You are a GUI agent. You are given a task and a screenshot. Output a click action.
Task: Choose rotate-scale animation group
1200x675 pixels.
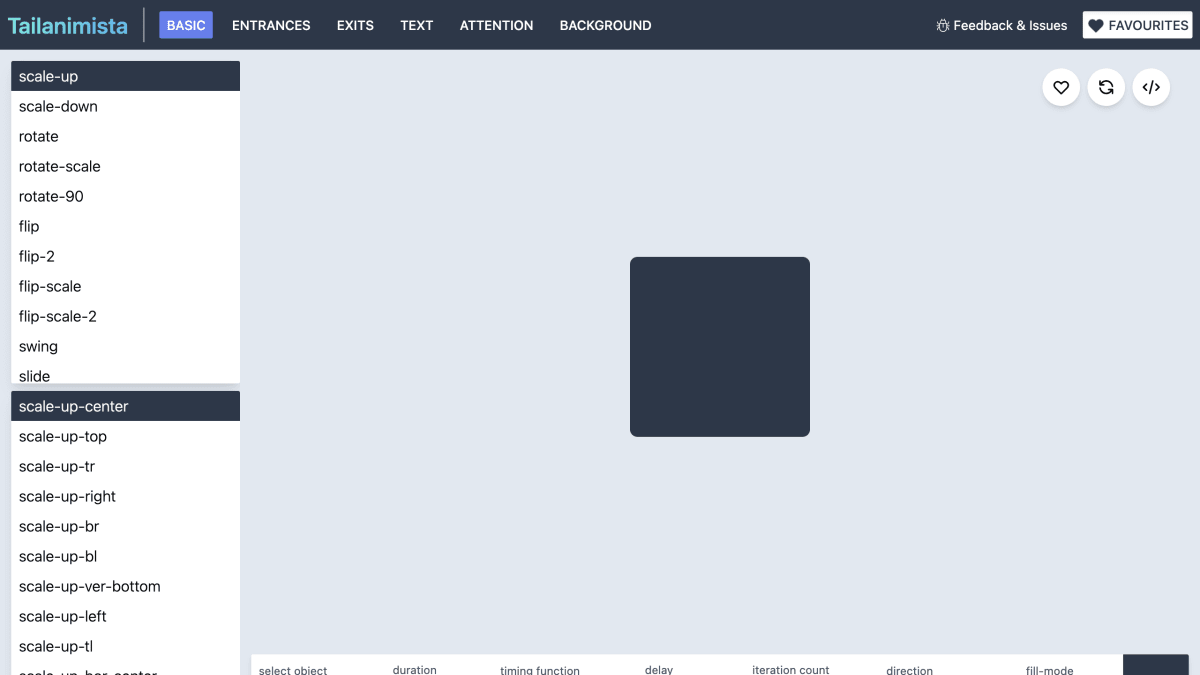pos(125,166)
